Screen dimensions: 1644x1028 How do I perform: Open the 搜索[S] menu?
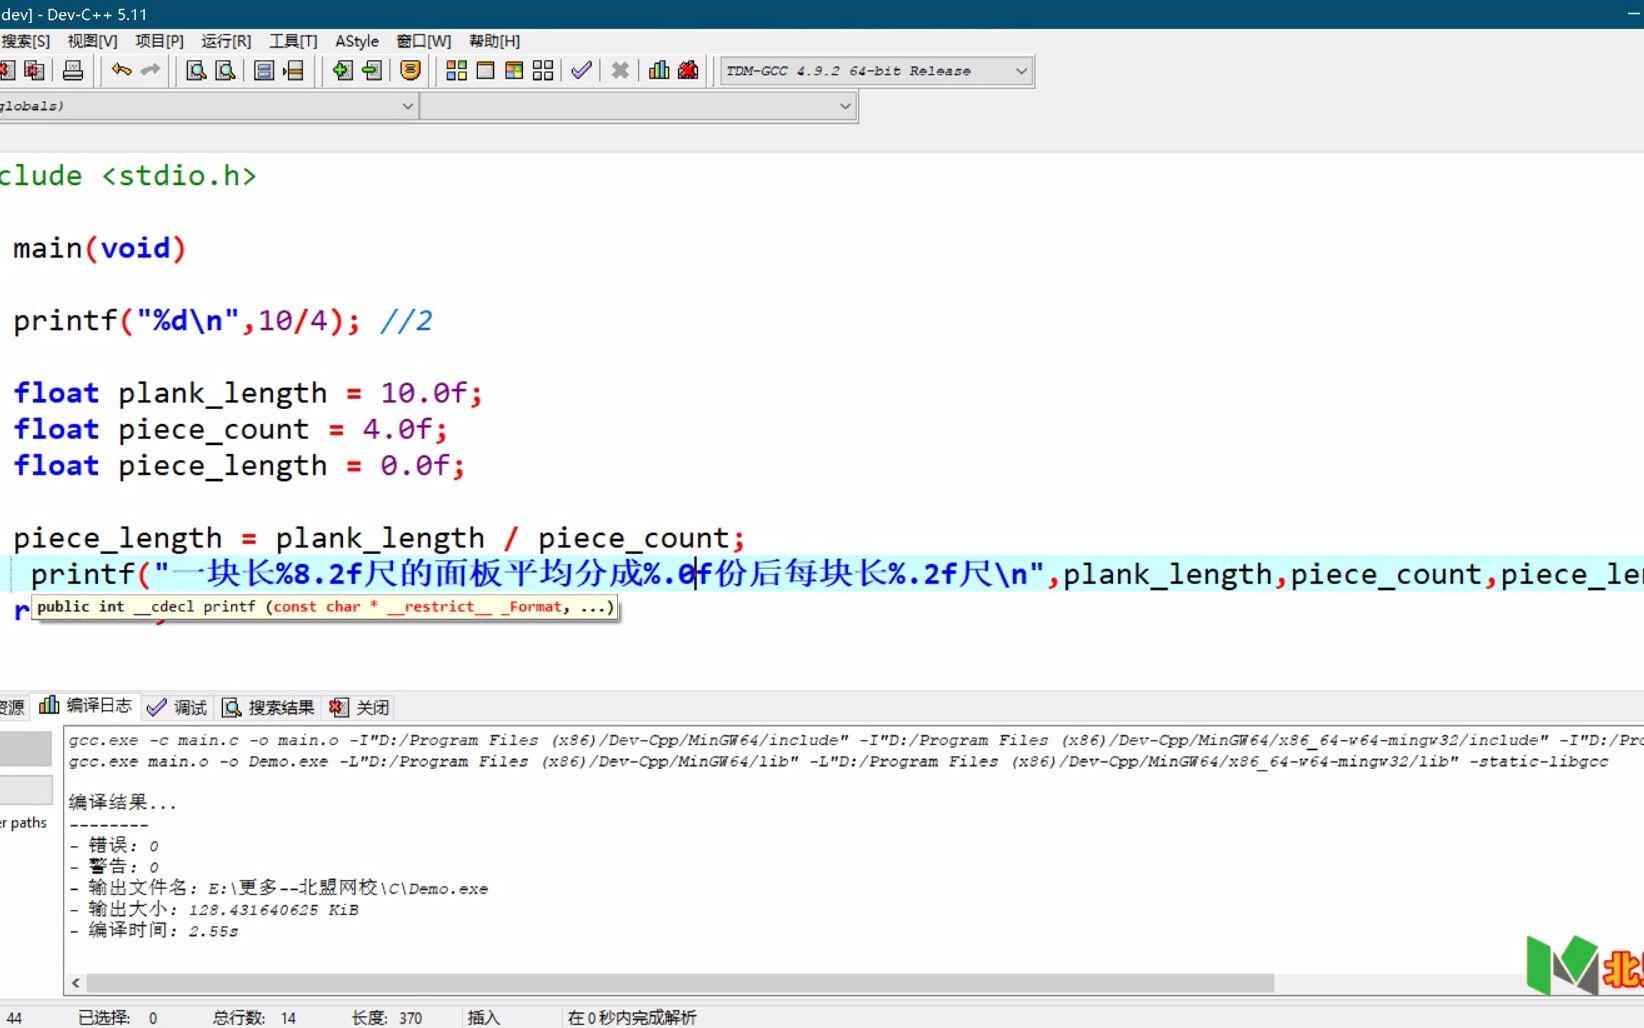pyautogui.click(x=25, y=41)
